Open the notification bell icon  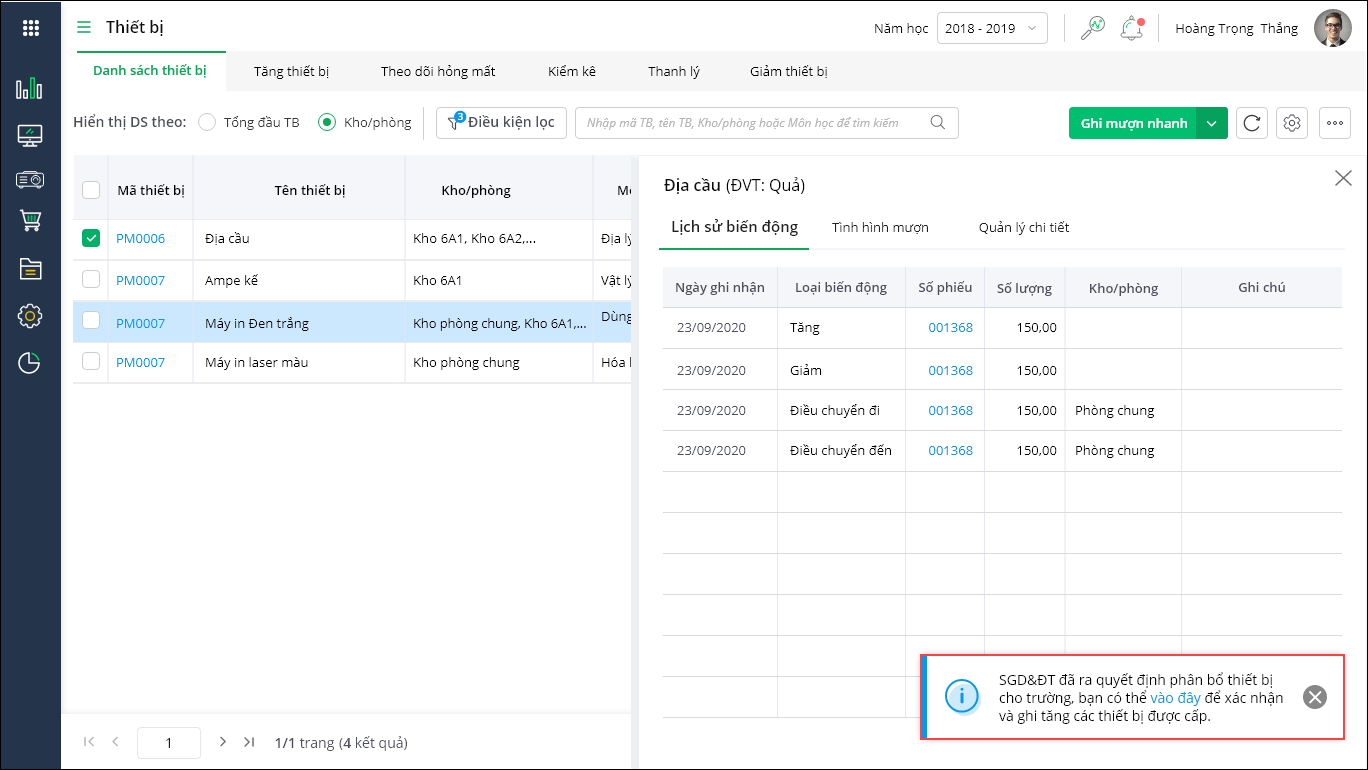pos(1131,28)
